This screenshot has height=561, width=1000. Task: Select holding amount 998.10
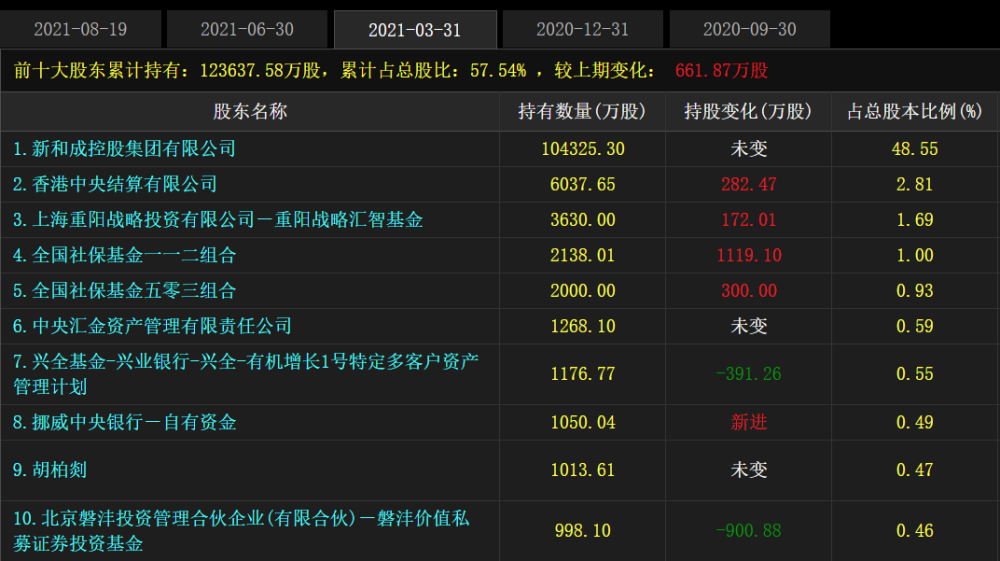[x=583, y=530]
